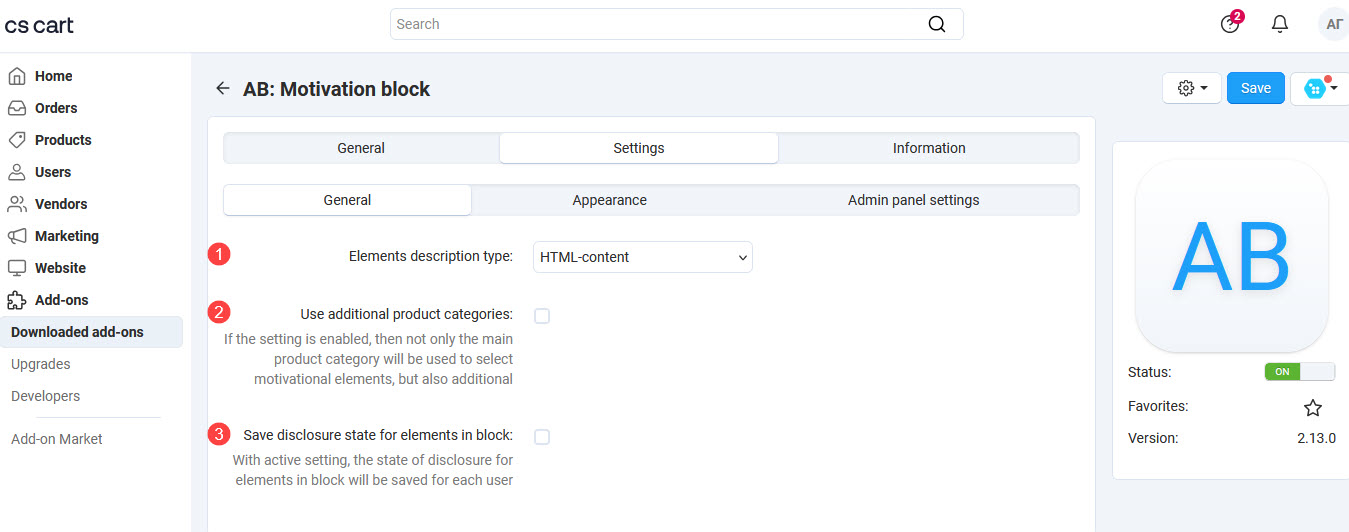Open the Upgrades link

click(41, 364)
